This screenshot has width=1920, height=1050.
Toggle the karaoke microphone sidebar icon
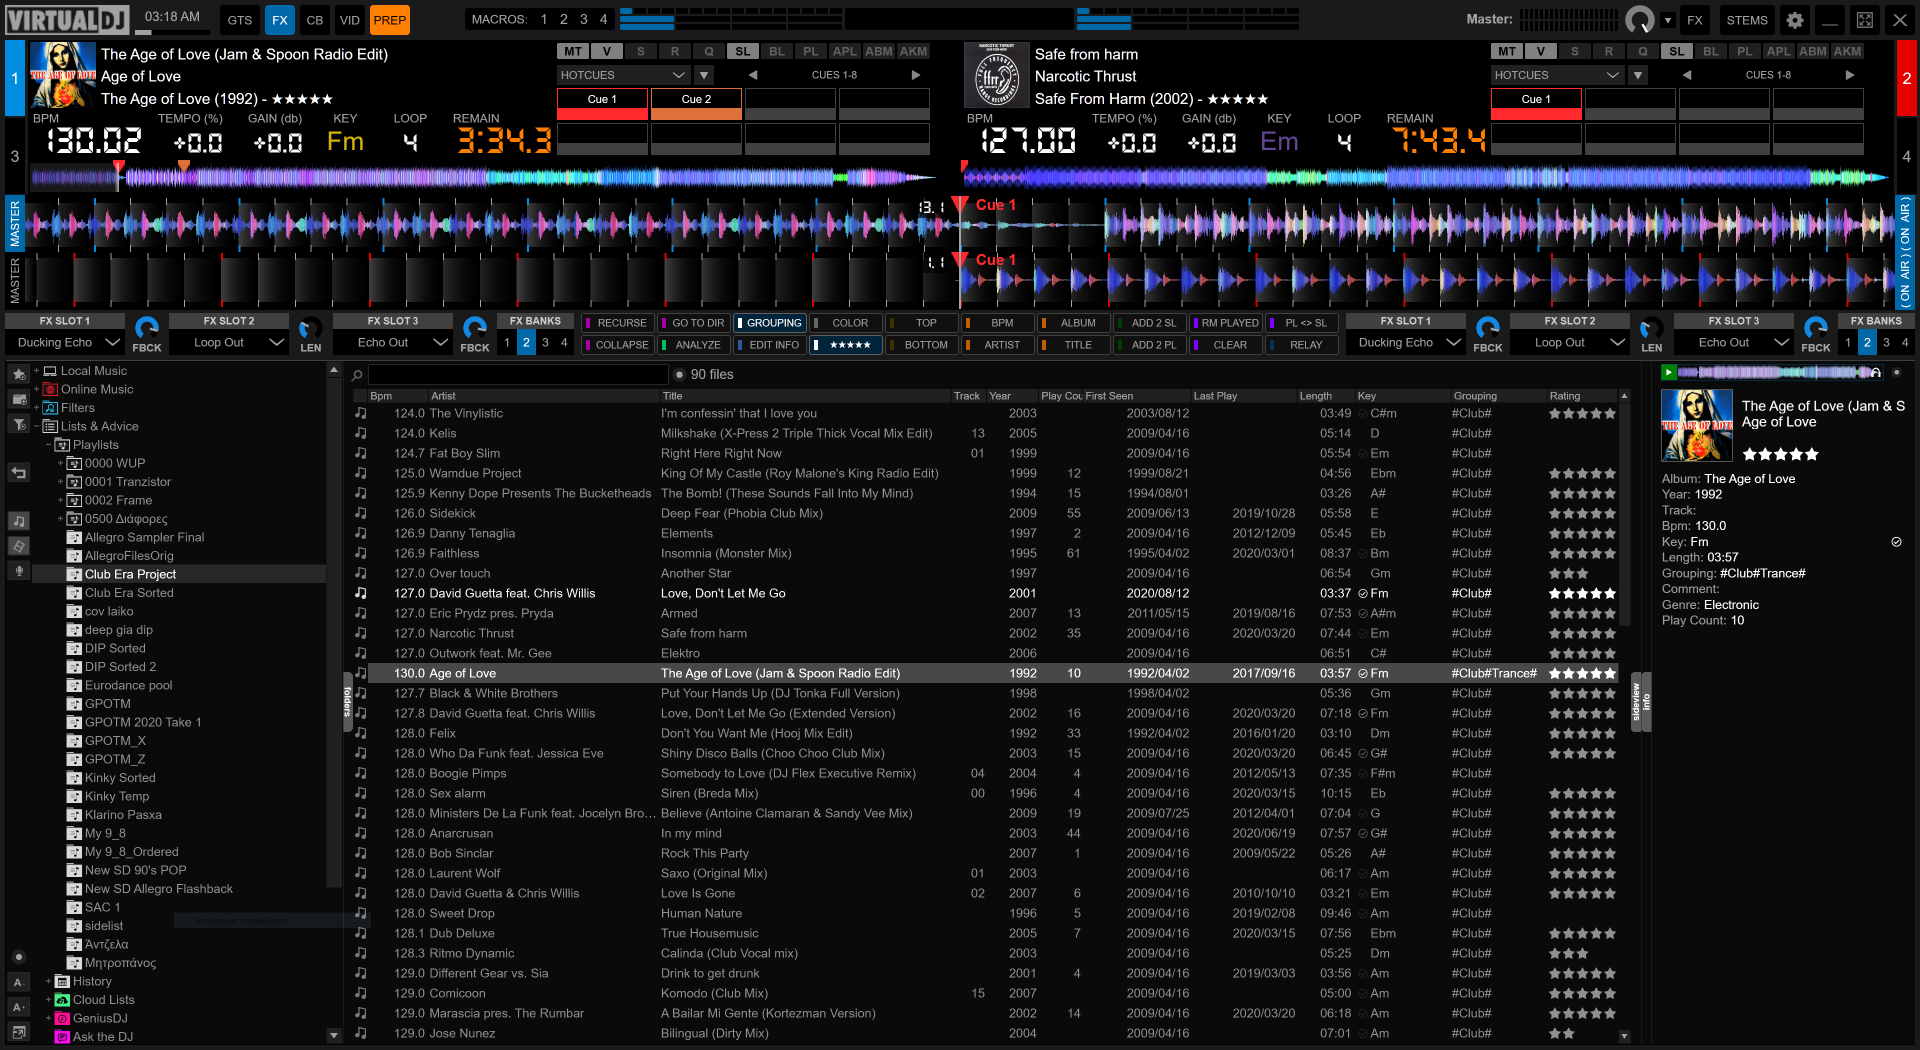[x=19, y=571]
